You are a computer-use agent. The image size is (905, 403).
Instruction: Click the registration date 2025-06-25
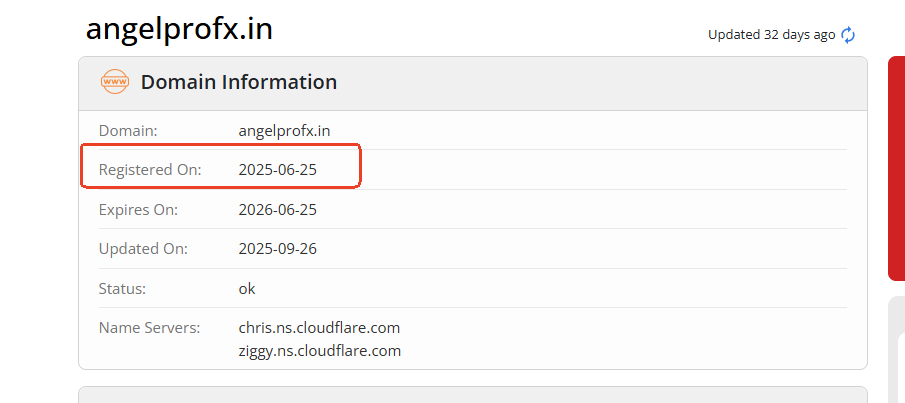click(277, 170)
